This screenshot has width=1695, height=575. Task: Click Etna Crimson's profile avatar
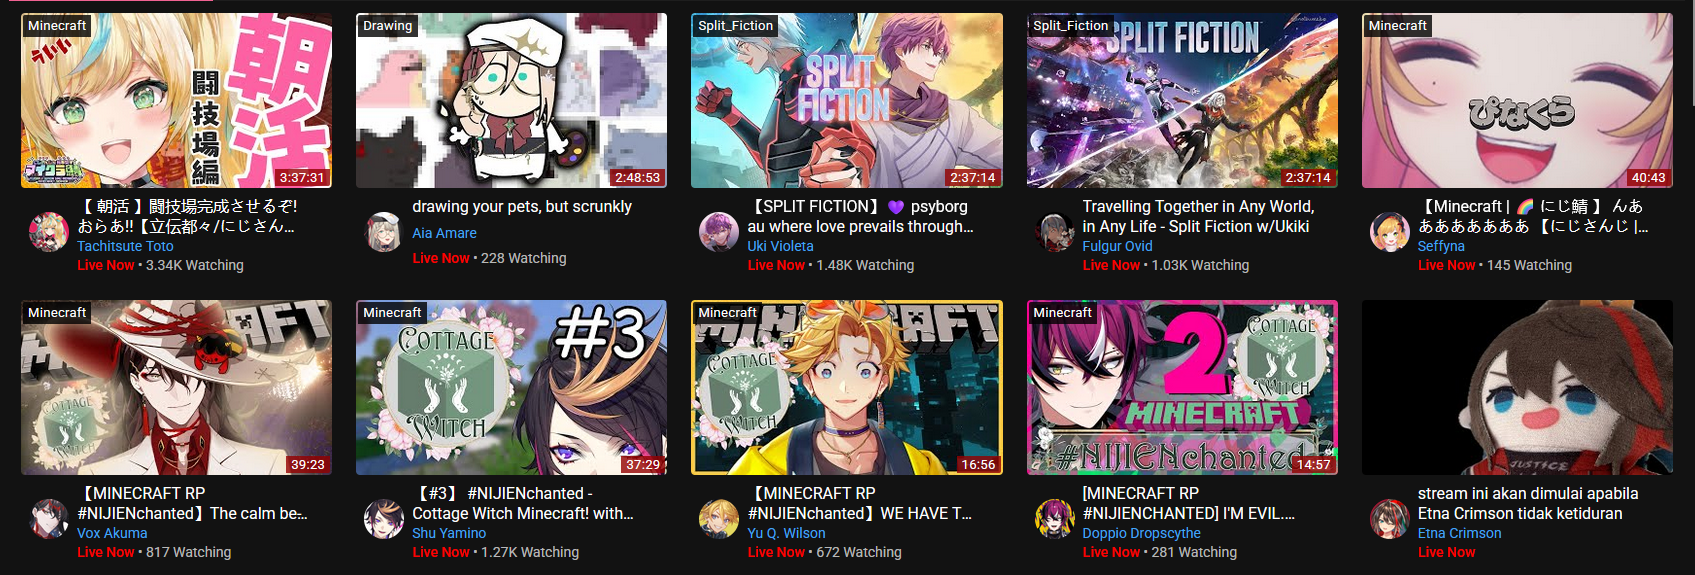[1389, 519]
